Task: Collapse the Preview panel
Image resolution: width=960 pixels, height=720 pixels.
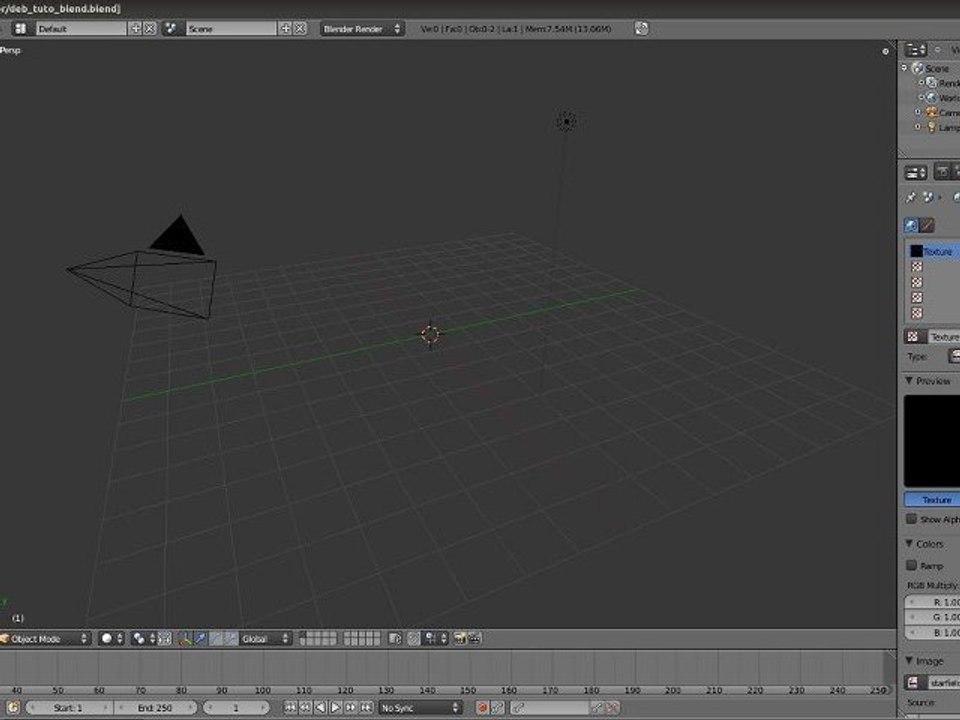Action: click(909, 381)
